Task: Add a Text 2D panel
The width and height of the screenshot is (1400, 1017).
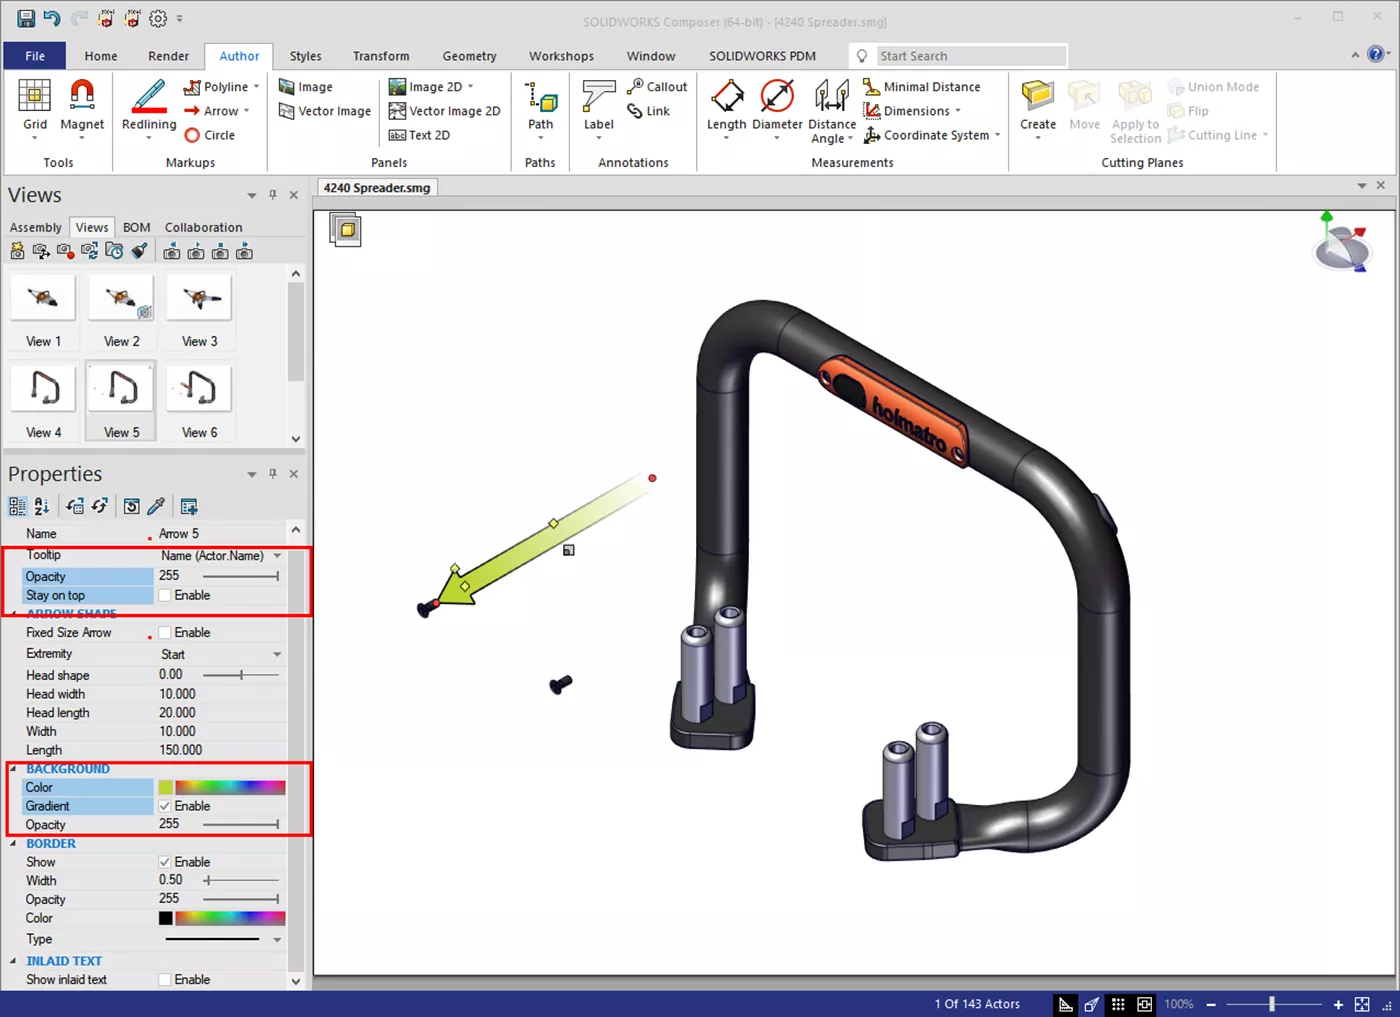Action: pyautogui.click(x=419, y=135)
